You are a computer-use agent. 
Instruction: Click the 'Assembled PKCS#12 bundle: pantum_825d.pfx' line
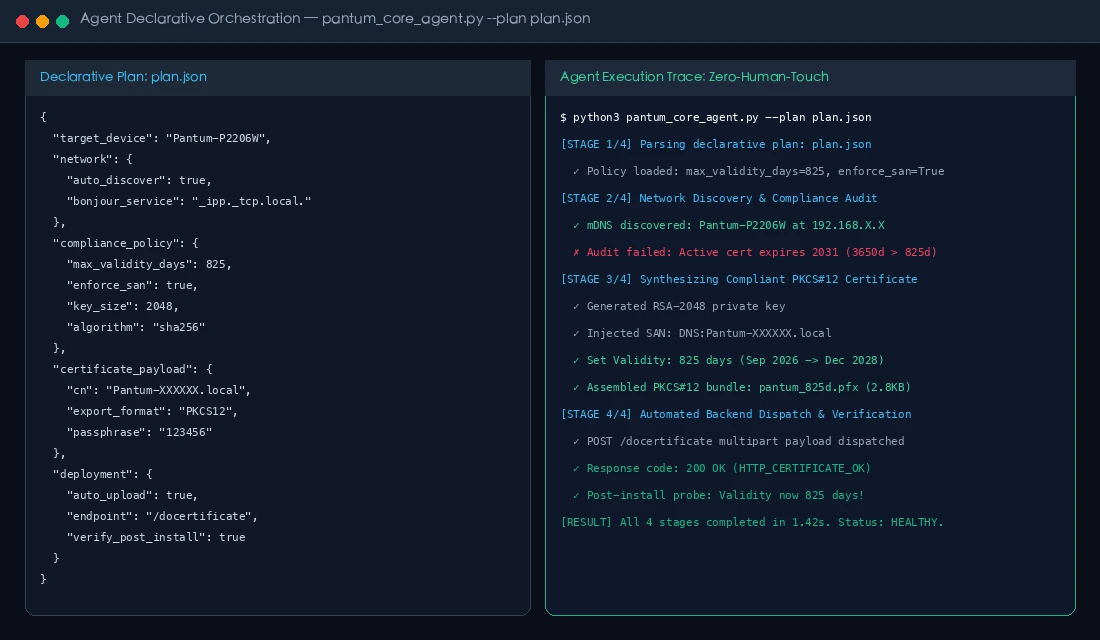[742, 387]
